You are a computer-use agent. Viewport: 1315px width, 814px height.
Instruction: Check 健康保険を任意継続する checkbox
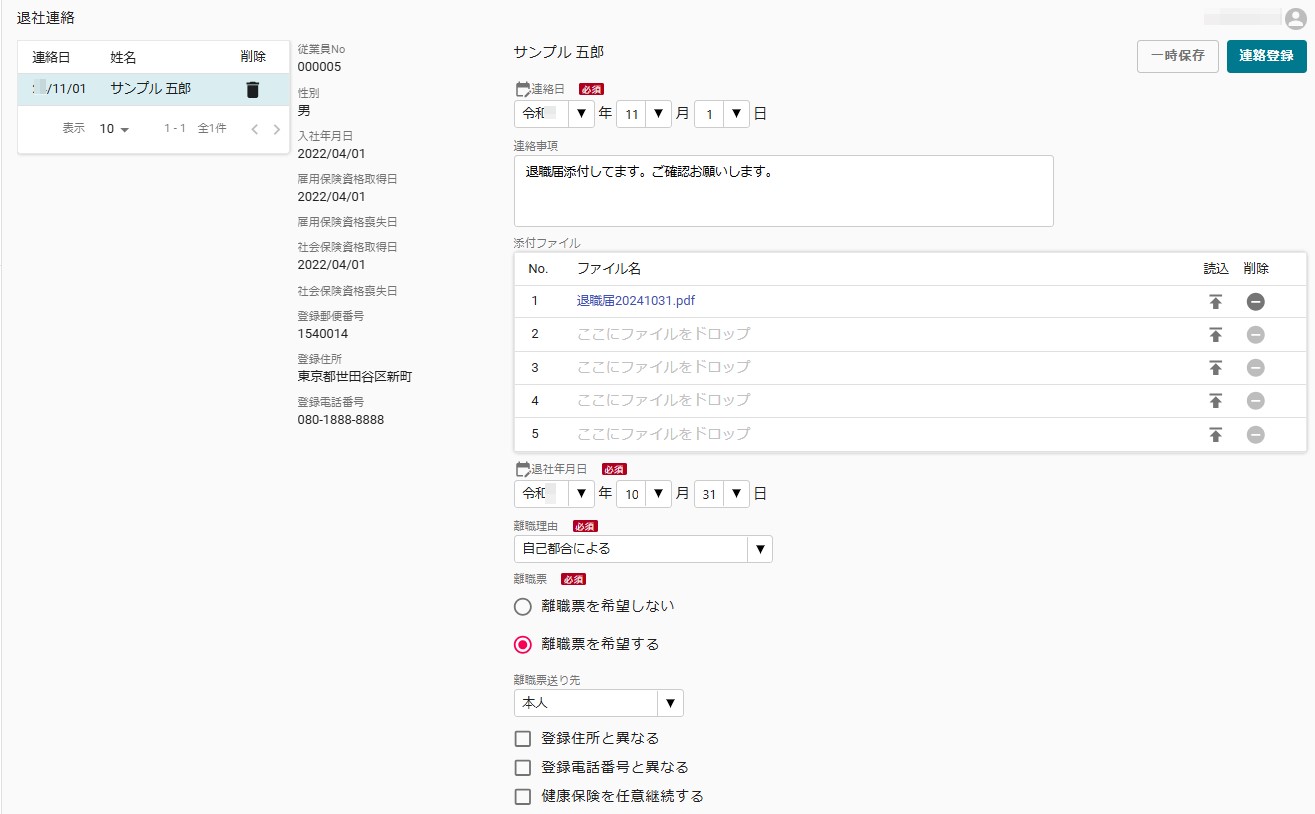(x=522, y=797)
